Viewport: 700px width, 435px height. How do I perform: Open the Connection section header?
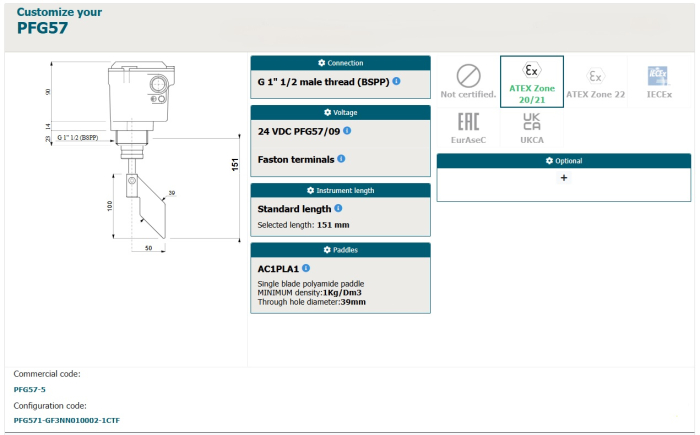[340, 63]
